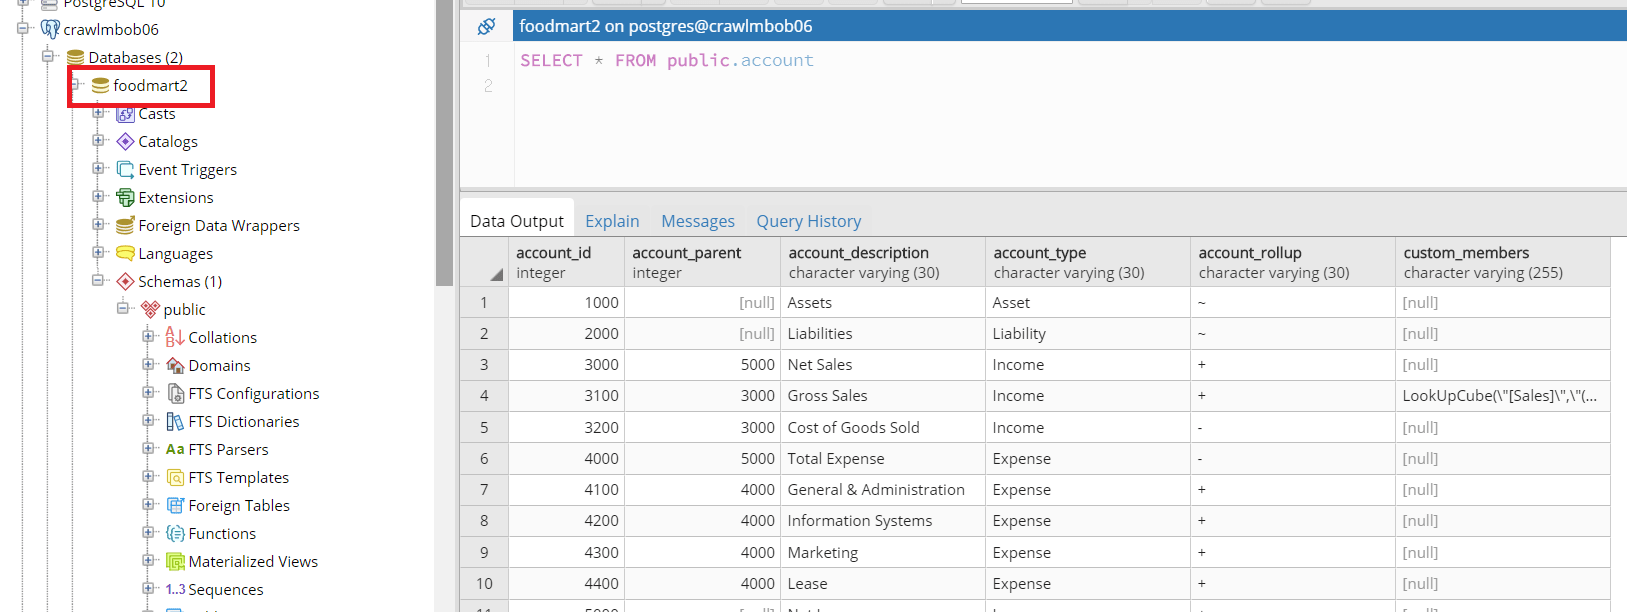This screenshot has height=612, width=1627.
Task: Click the account_rollup column header
Action: [x=1293, y=262]
